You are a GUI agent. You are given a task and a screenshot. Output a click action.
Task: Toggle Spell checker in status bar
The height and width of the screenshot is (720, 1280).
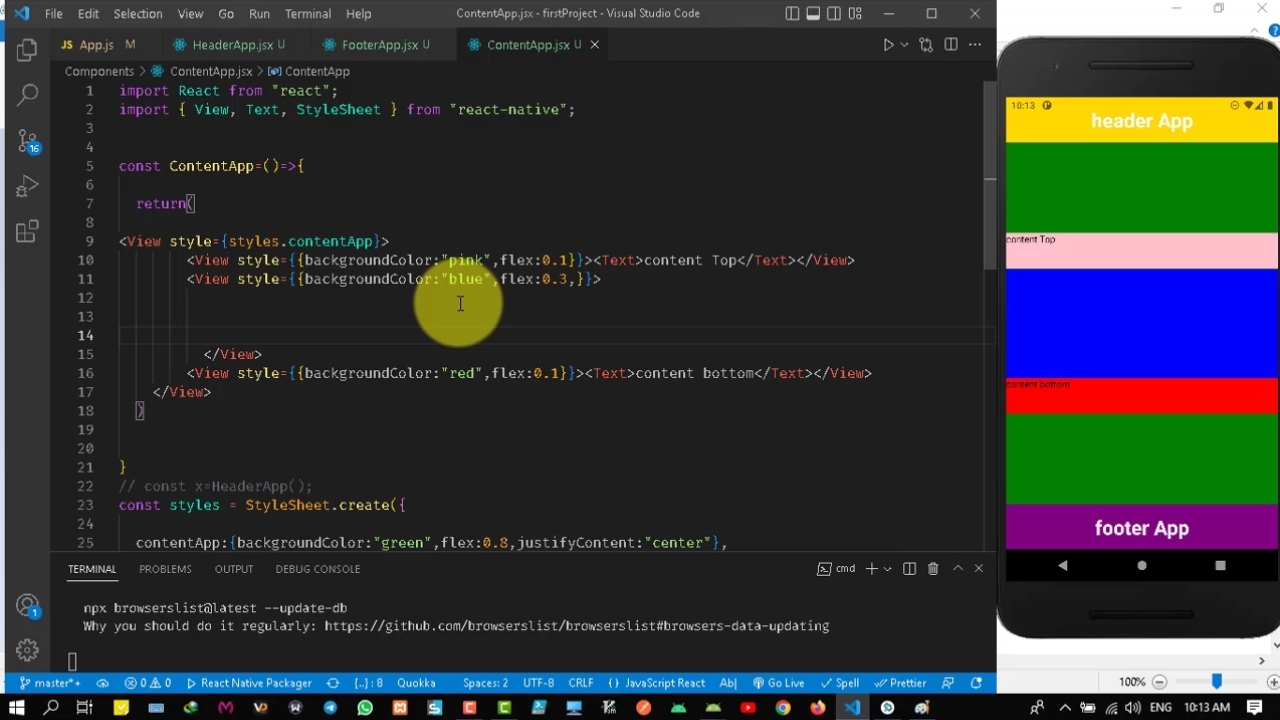pyautogui.click(x=840, y=683)
